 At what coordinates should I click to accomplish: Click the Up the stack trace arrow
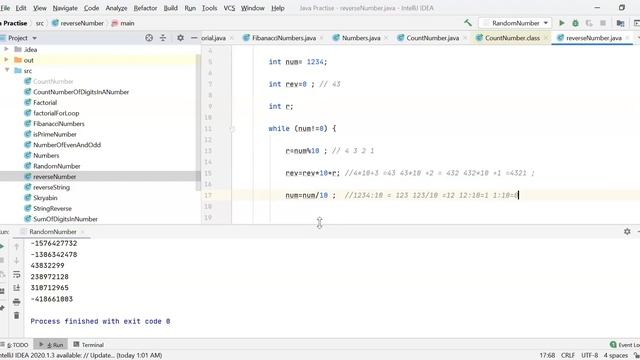pyautogui.click(x=17, y=247)
